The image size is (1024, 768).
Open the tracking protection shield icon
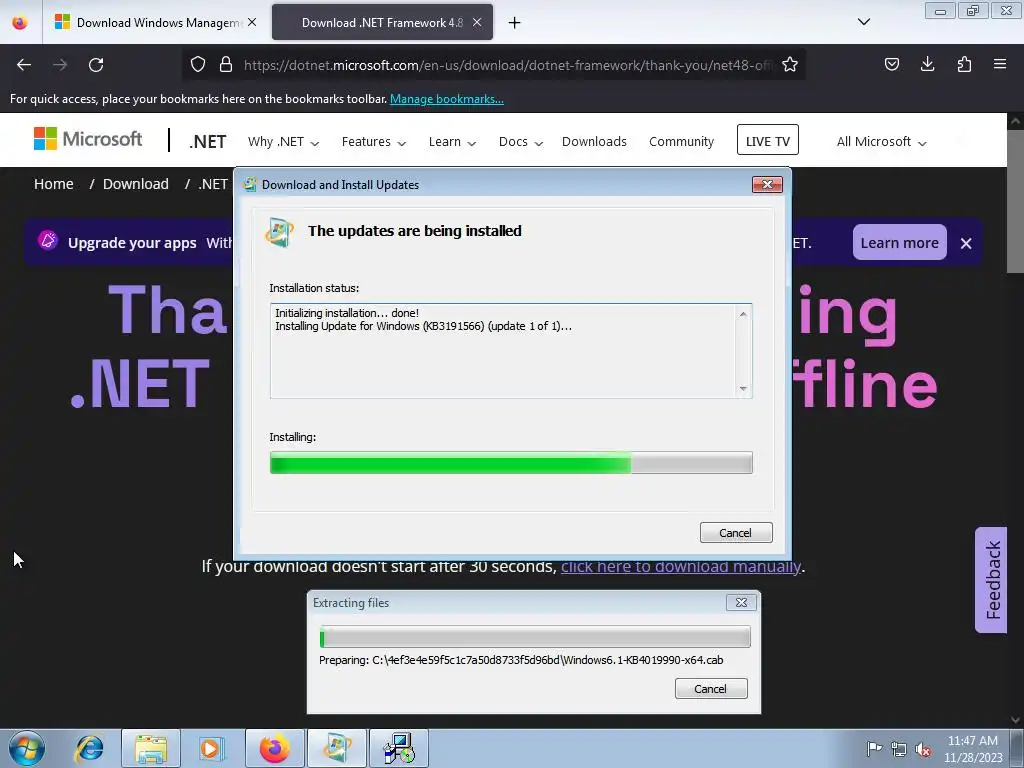198,64
